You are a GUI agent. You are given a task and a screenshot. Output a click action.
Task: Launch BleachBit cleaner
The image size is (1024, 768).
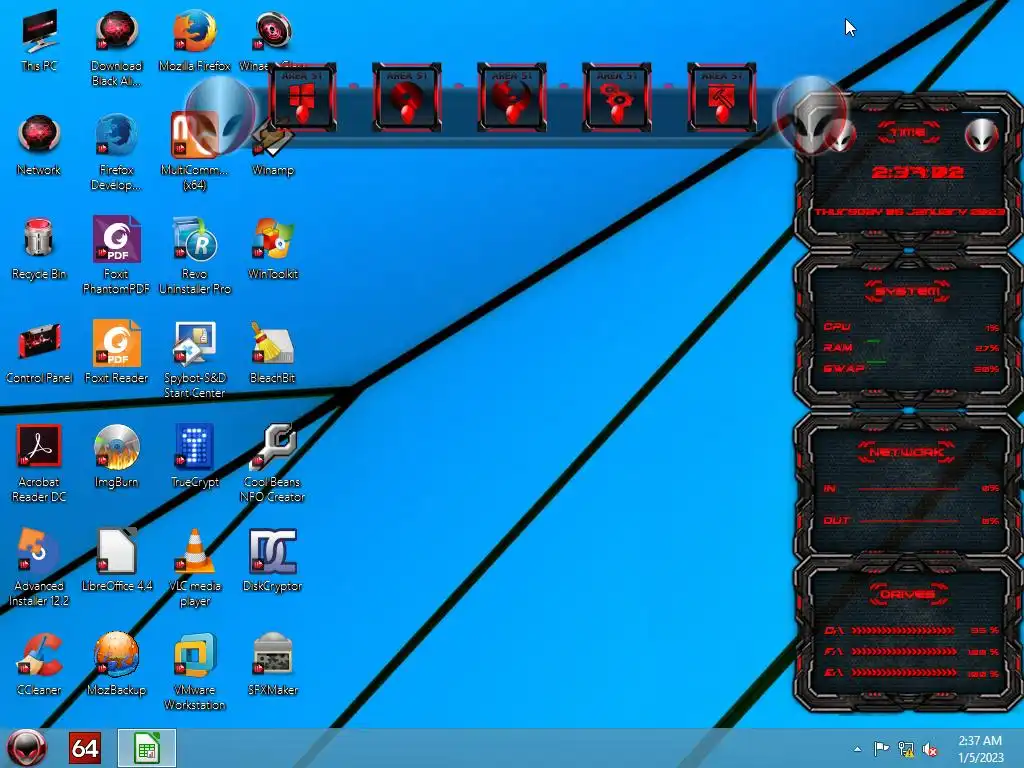[272, 353]
